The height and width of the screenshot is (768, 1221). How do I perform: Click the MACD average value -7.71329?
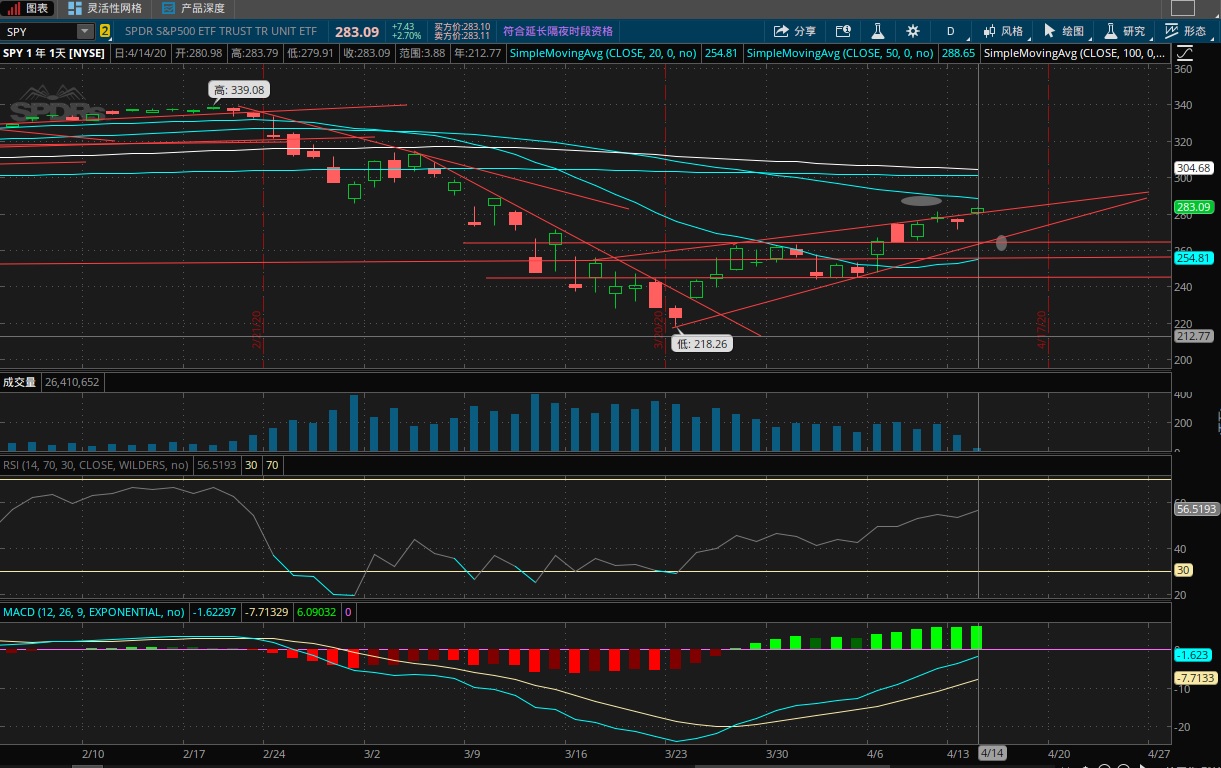[267, 612]
